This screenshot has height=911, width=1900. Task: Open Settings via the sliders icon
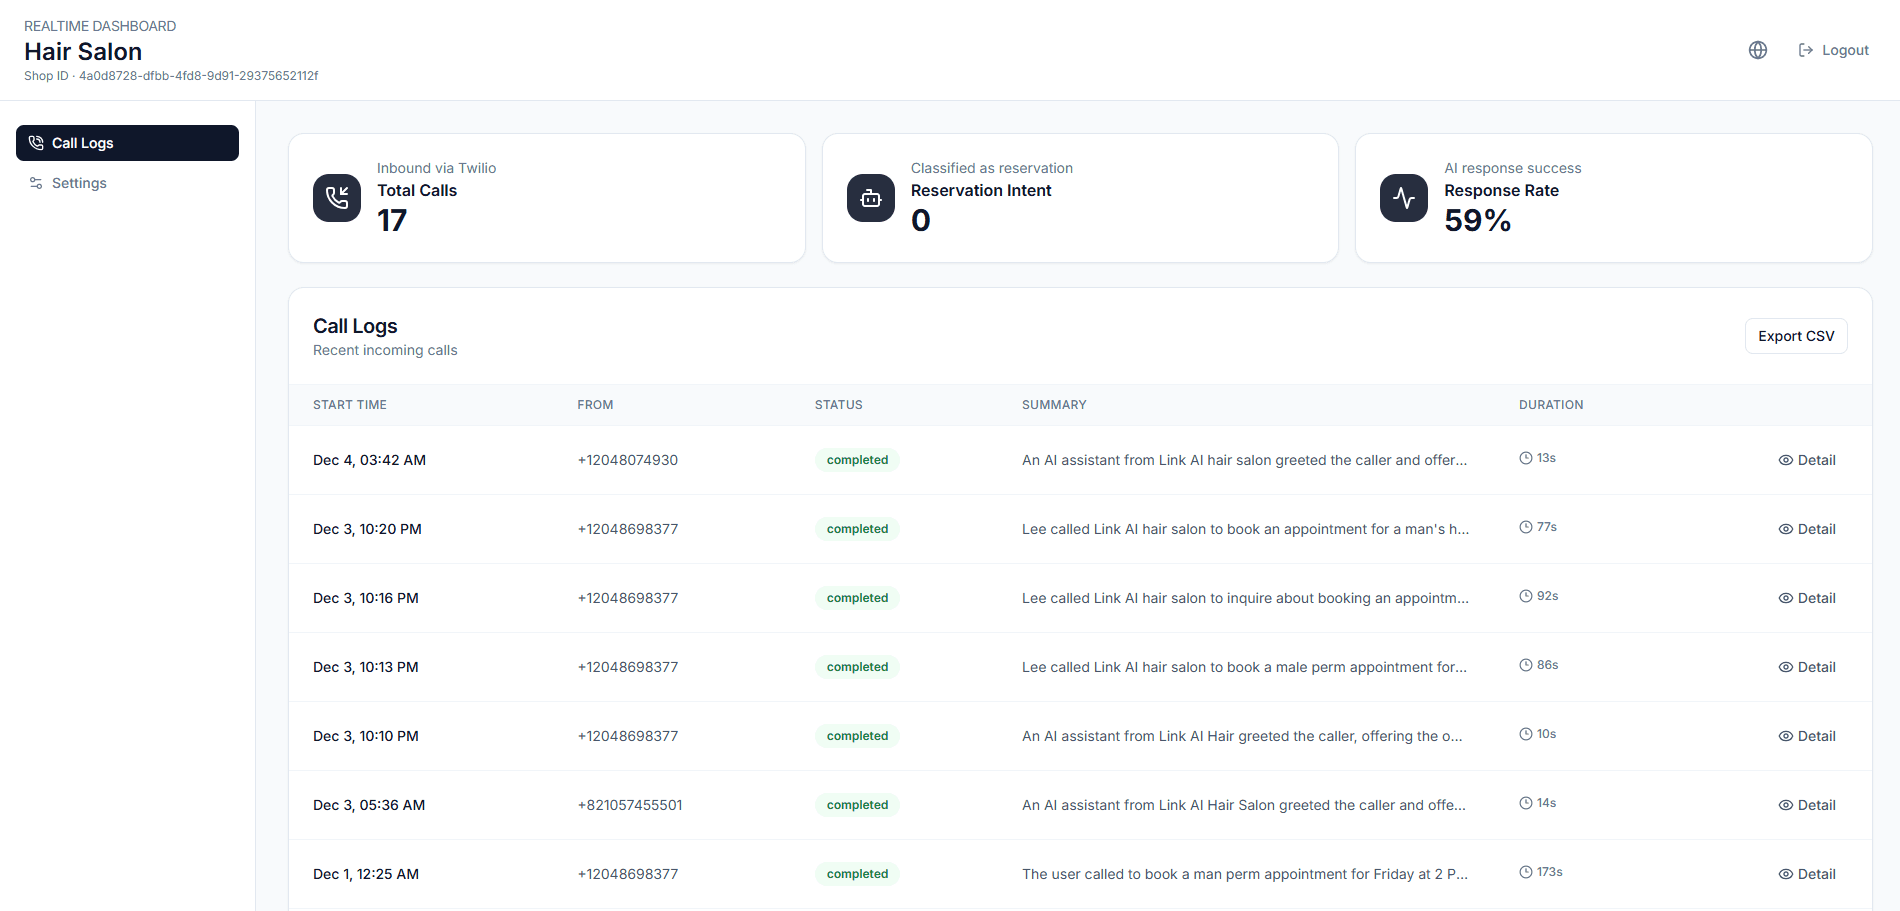36,182
